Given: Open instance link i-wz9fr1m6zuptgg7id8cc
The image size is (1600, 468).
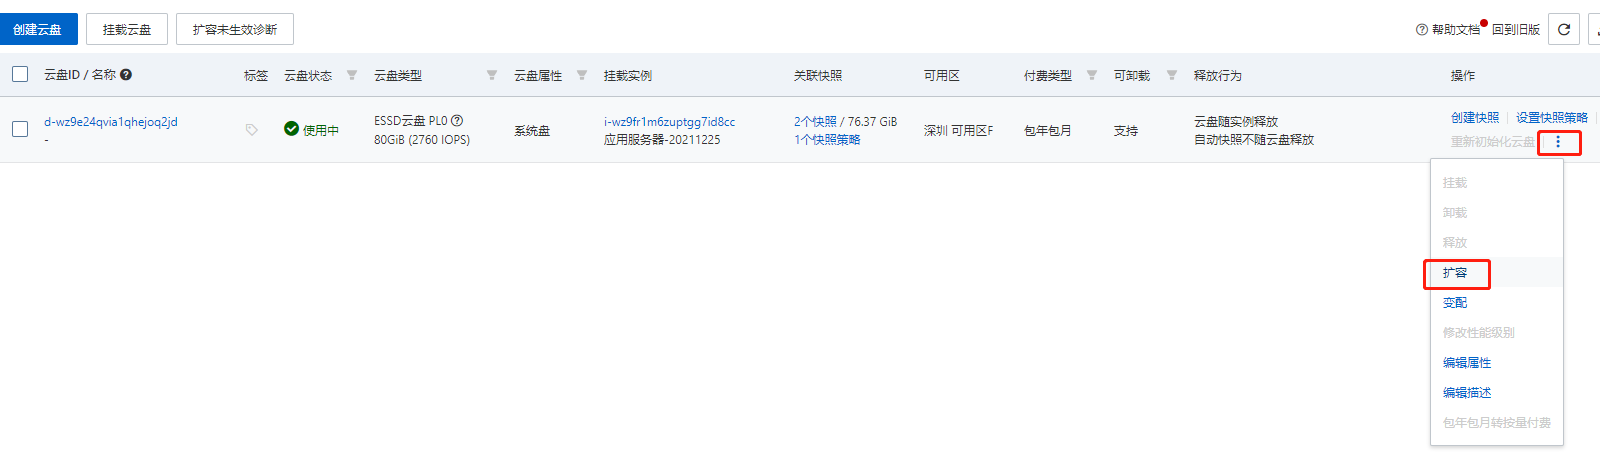Looking at the screenshot, I should (669, 122).
